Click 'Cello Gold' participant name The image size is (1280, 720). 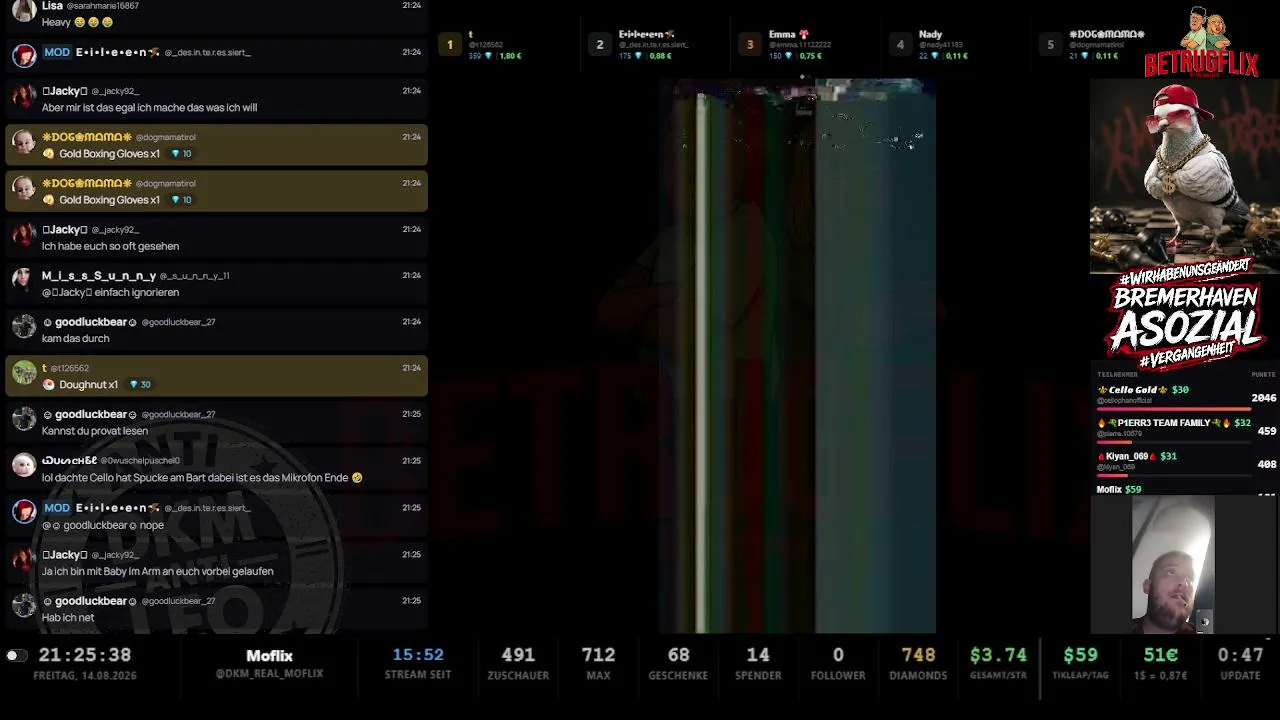click(1132, 390)
